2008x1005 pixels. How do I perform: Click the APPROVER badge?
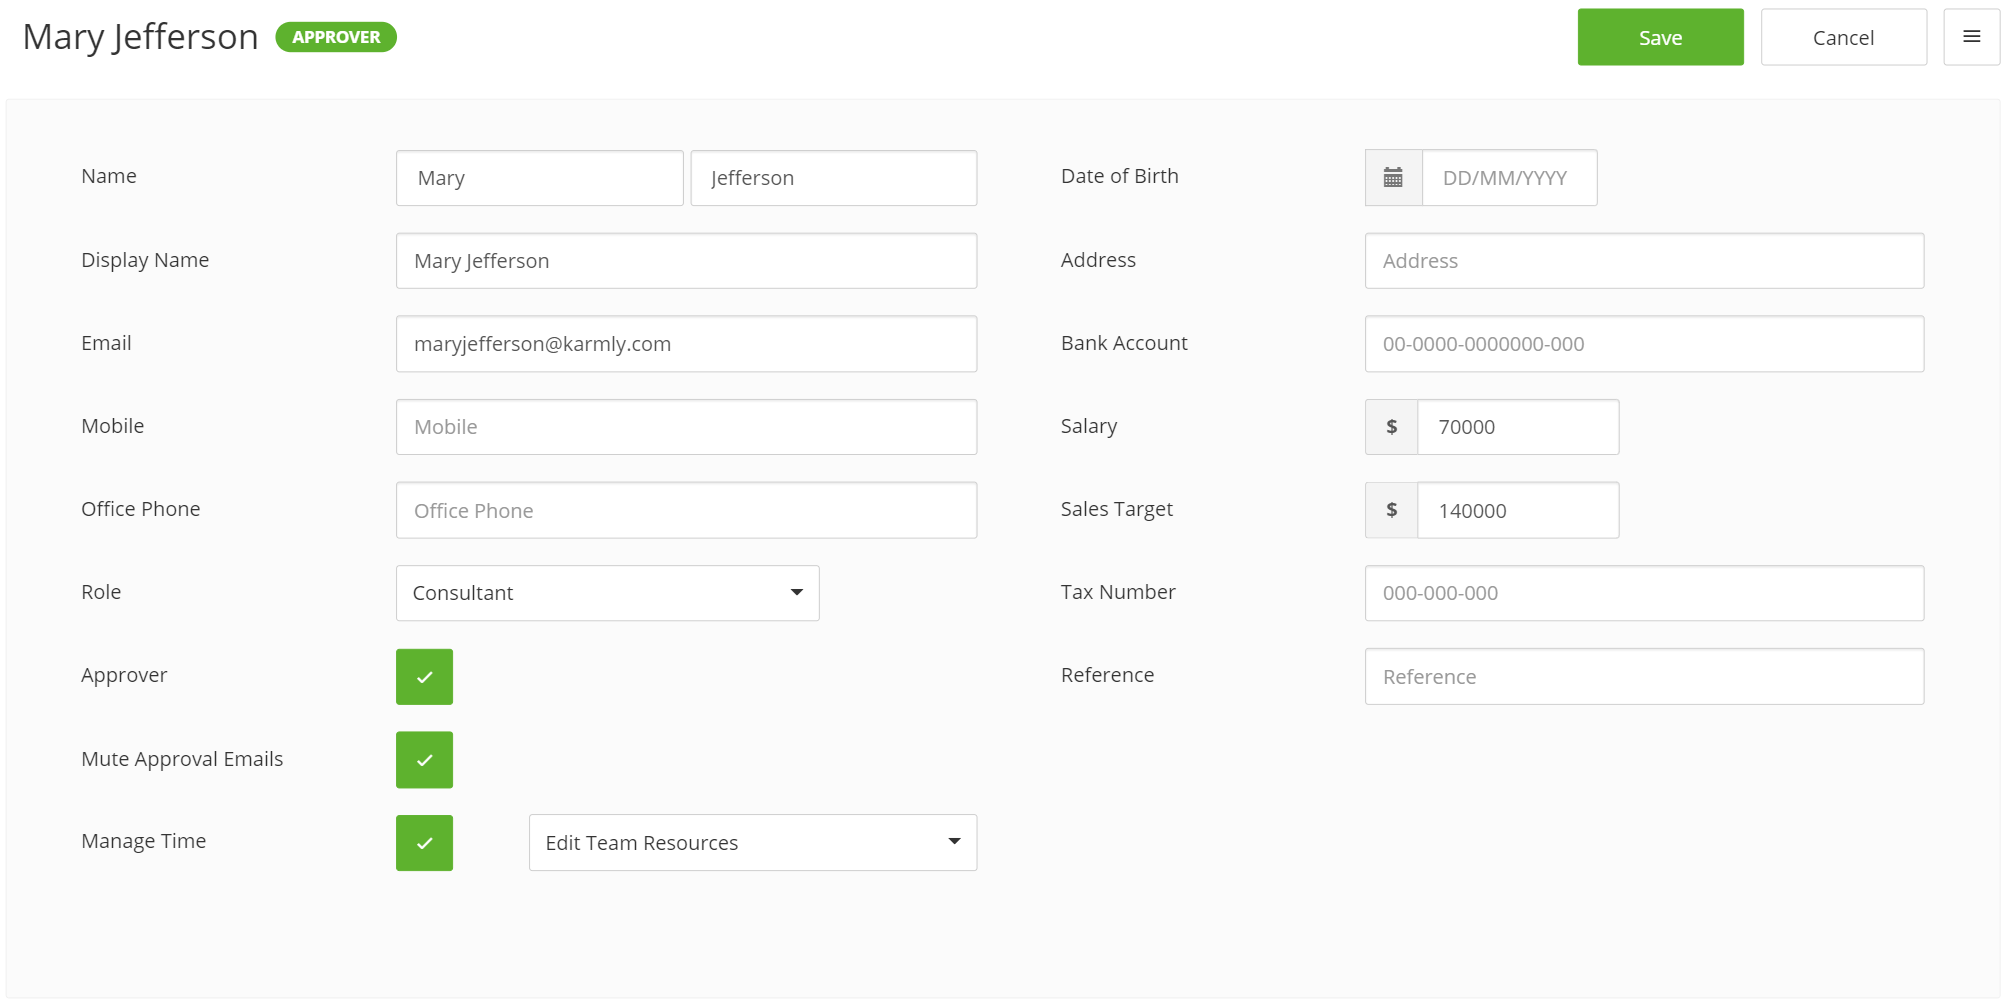pyautogui.click(x=336, y=37)
